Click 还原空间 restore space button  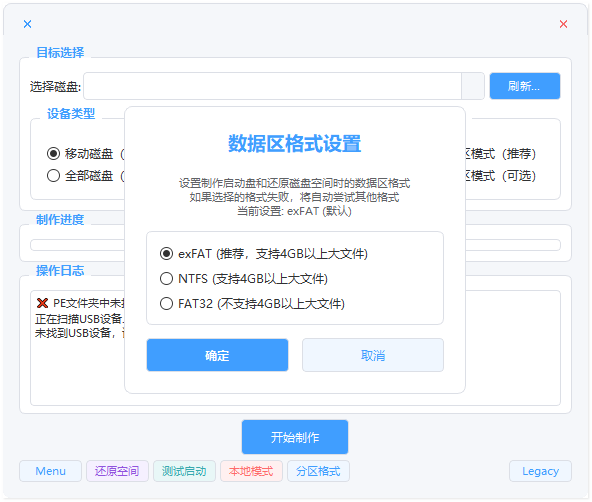click(x=117, y=471)
